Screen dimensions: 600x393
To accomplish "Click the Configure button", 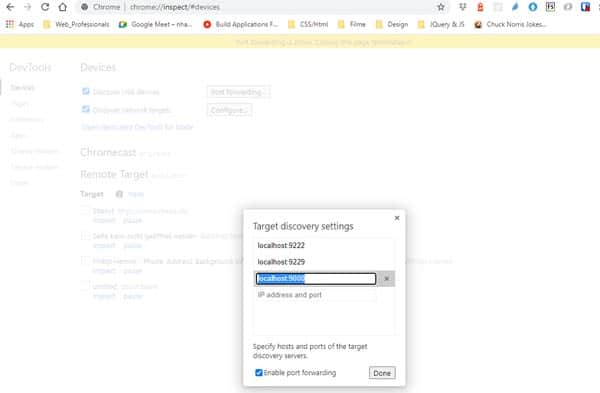I will click(229, 110).
